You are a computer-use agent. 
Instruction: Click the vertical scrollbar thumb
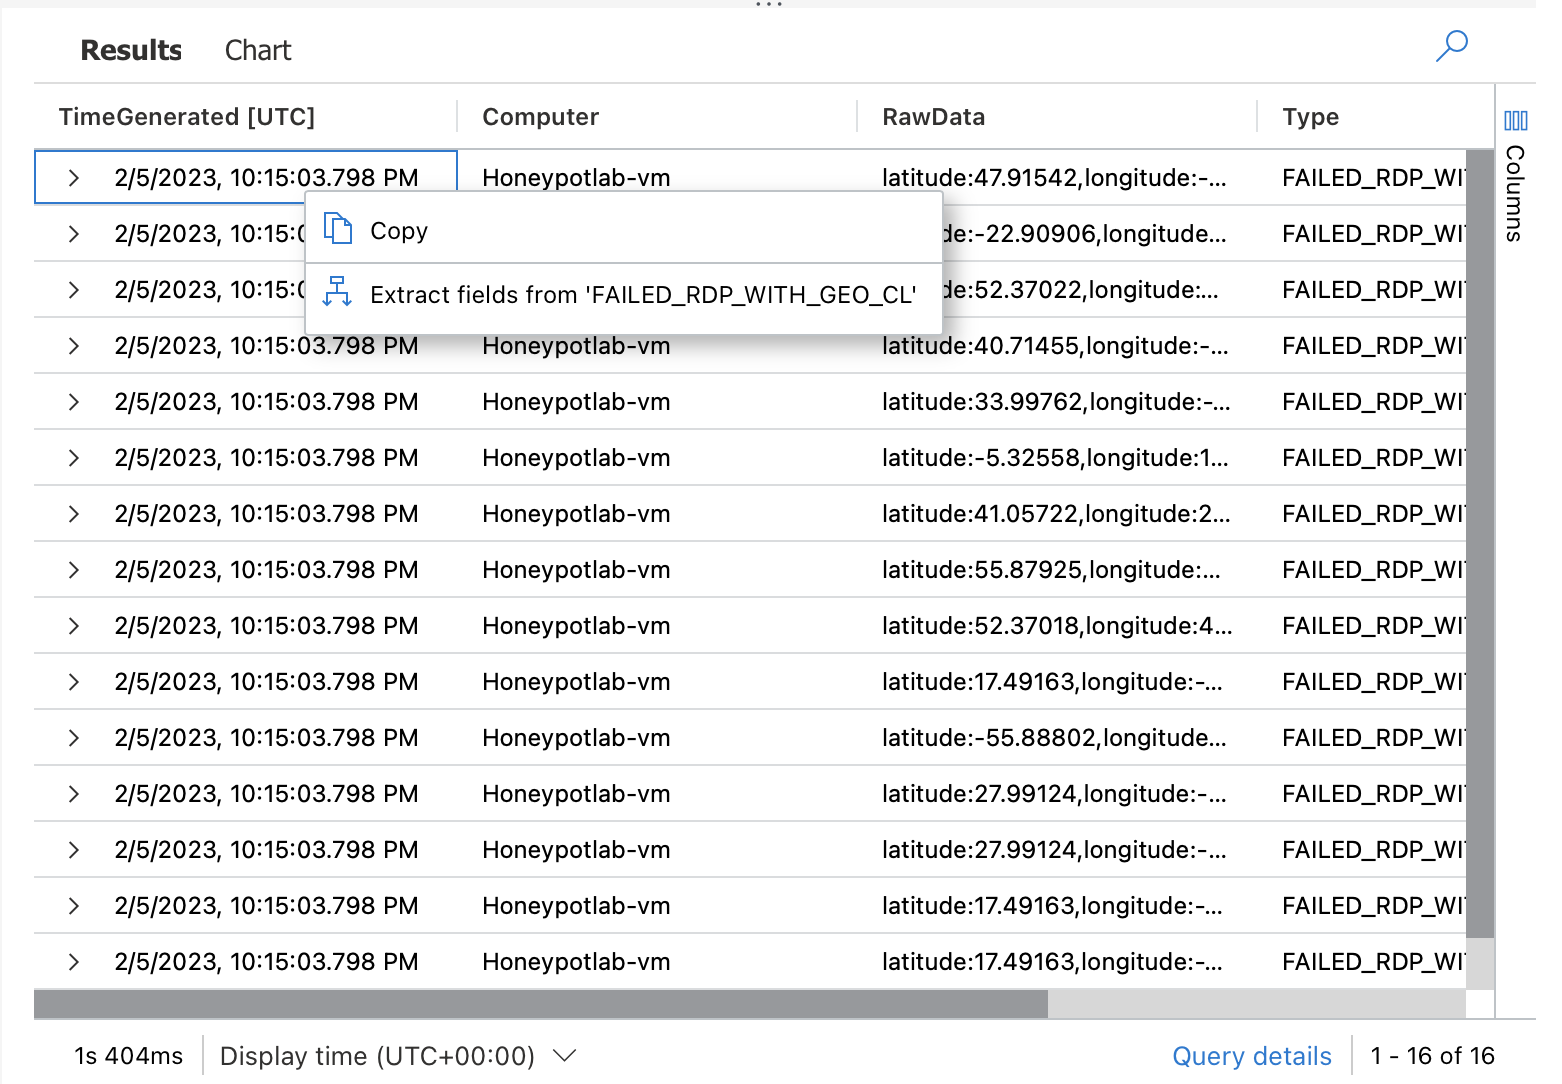1480,544
